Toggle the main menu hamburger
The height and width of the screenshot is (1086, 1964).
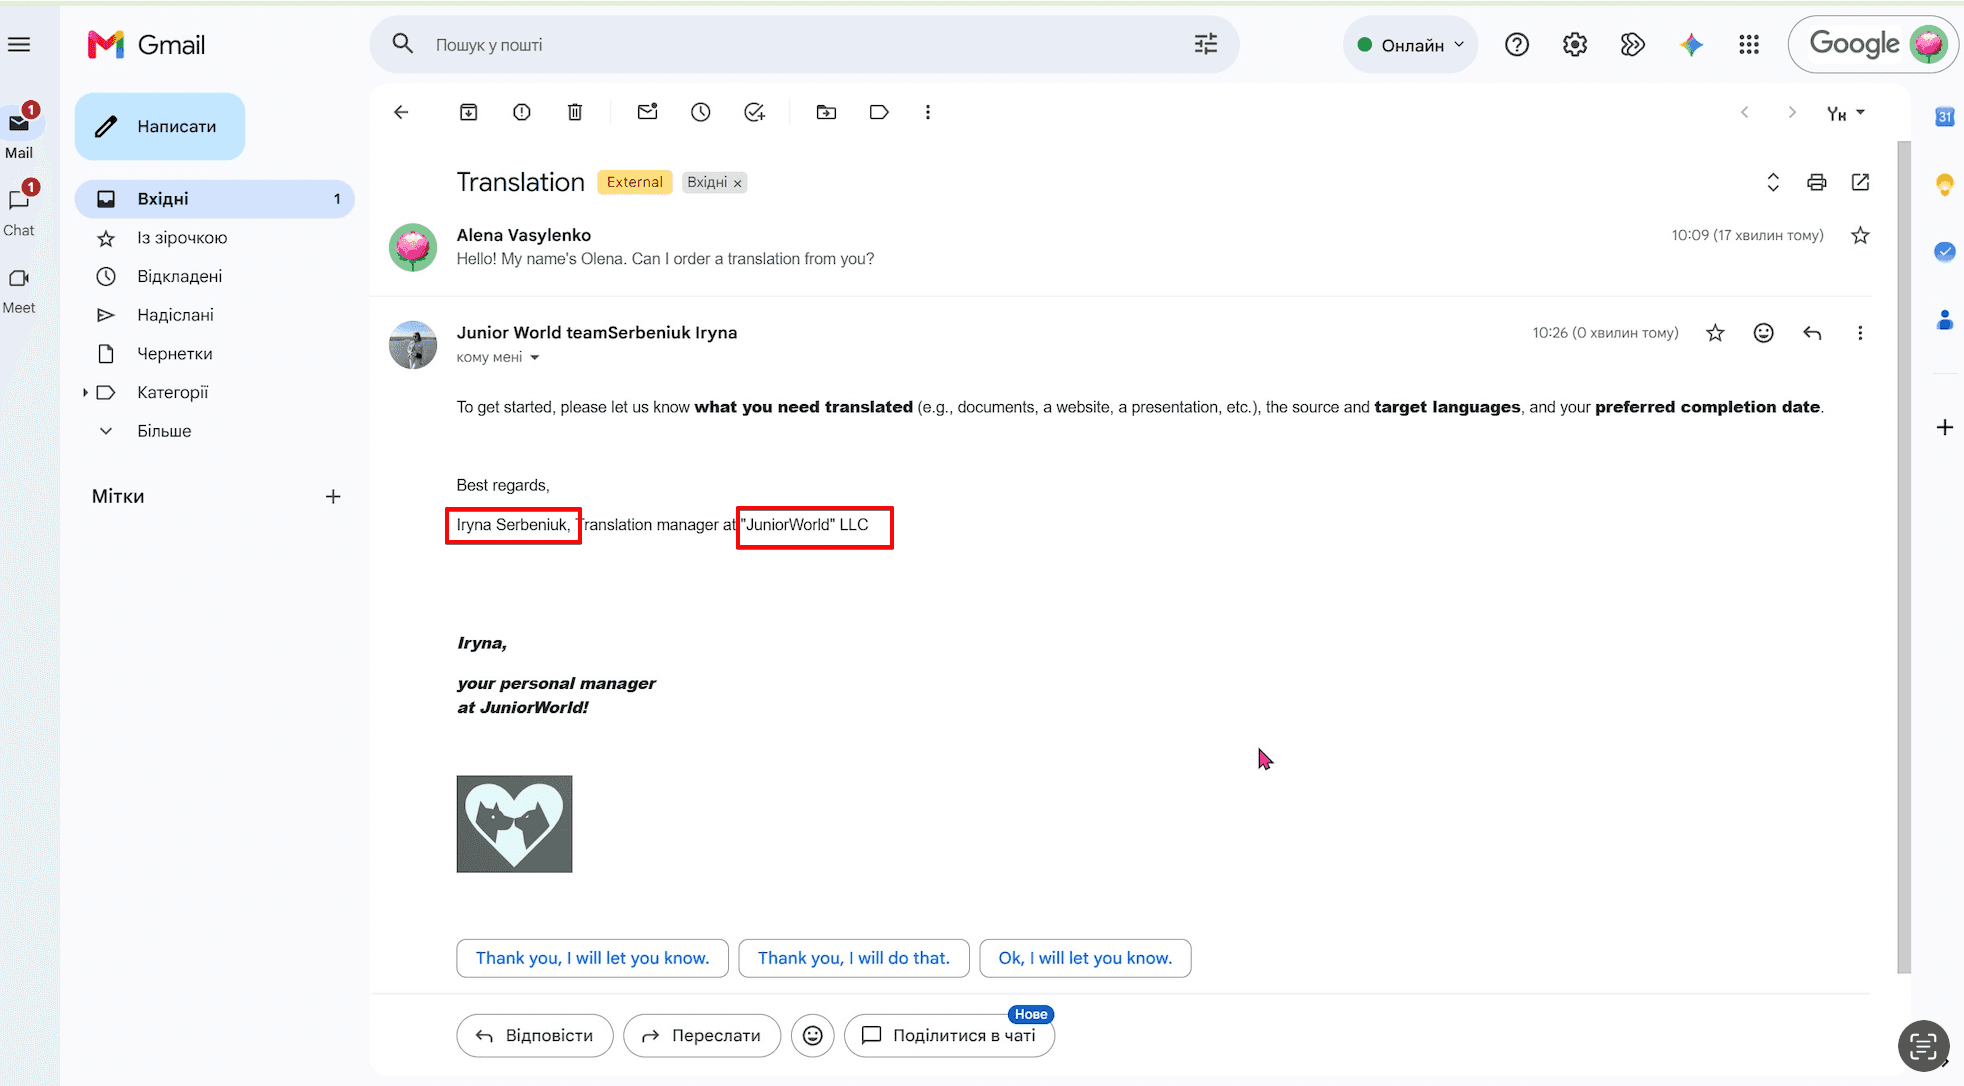pyautogui.click(x=19, y=44)
